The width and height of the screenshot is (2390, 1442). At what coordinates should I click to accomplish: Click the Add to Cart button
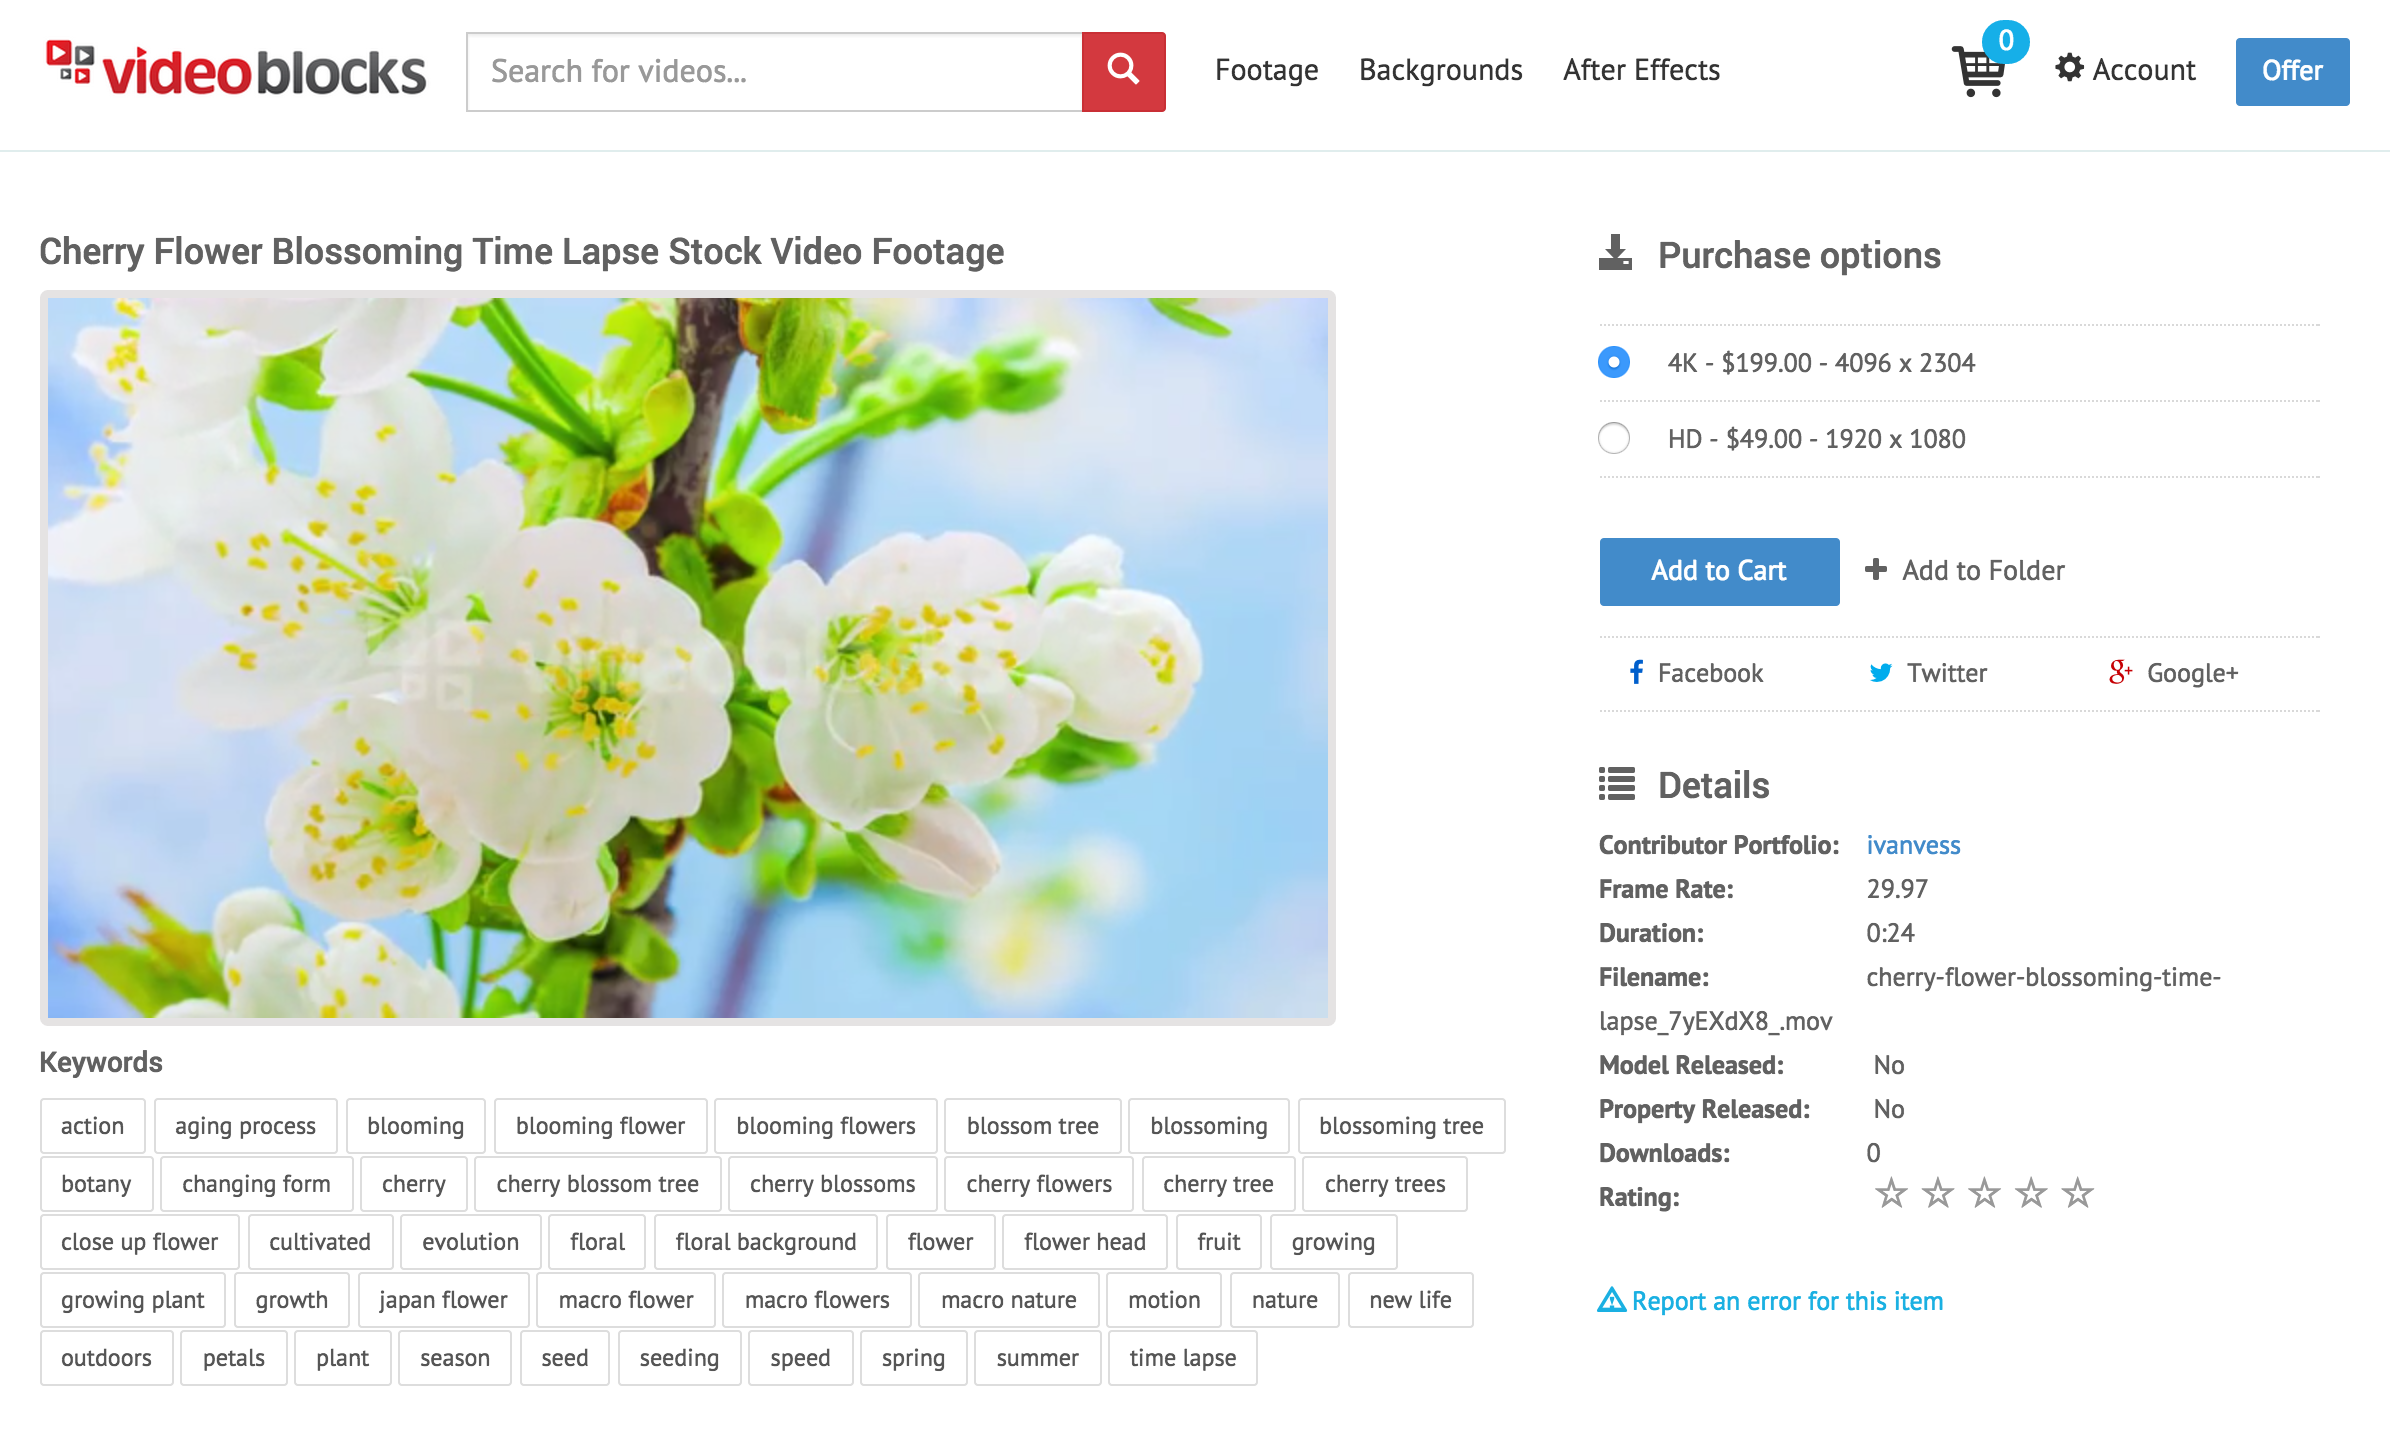tap(1719, 571)
